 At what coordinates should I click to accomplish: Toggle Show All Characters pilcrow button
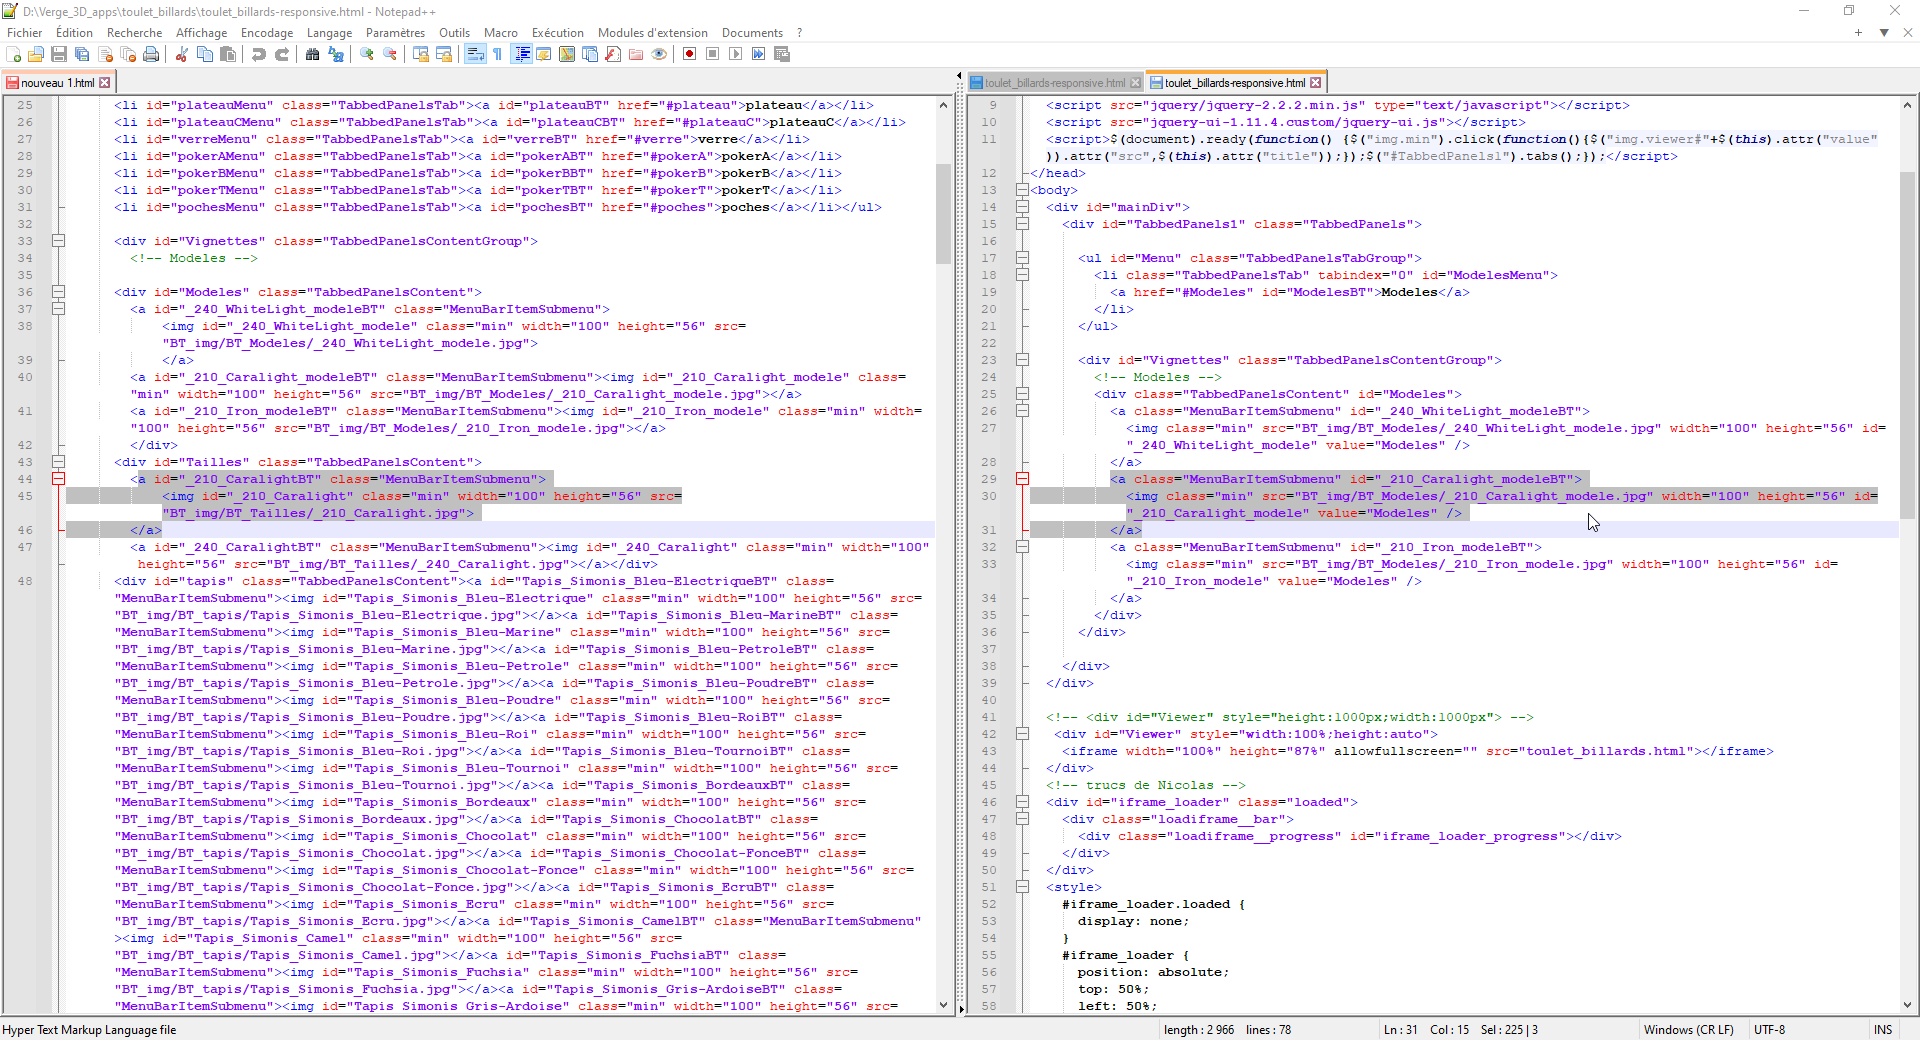tap(498, 54)
